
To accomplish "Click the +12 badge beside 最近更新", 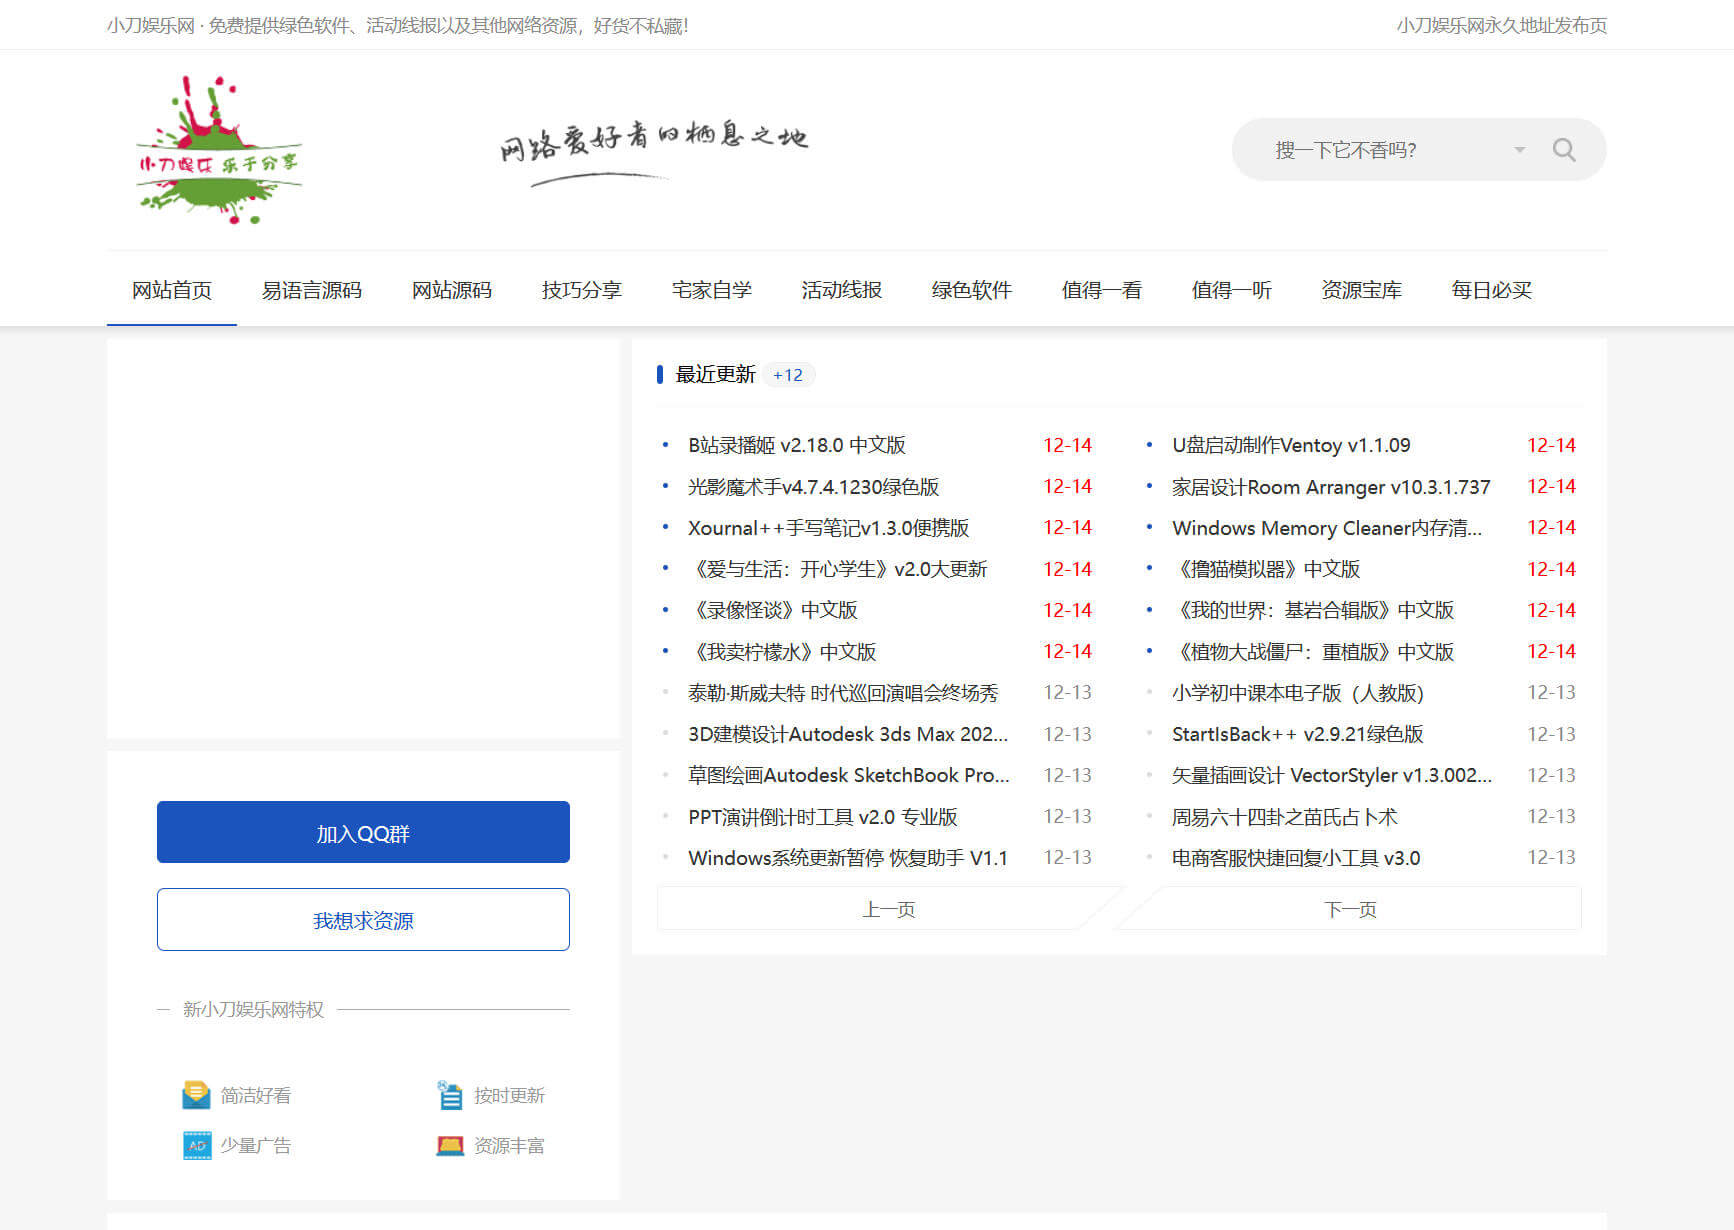I will [789, 374].
